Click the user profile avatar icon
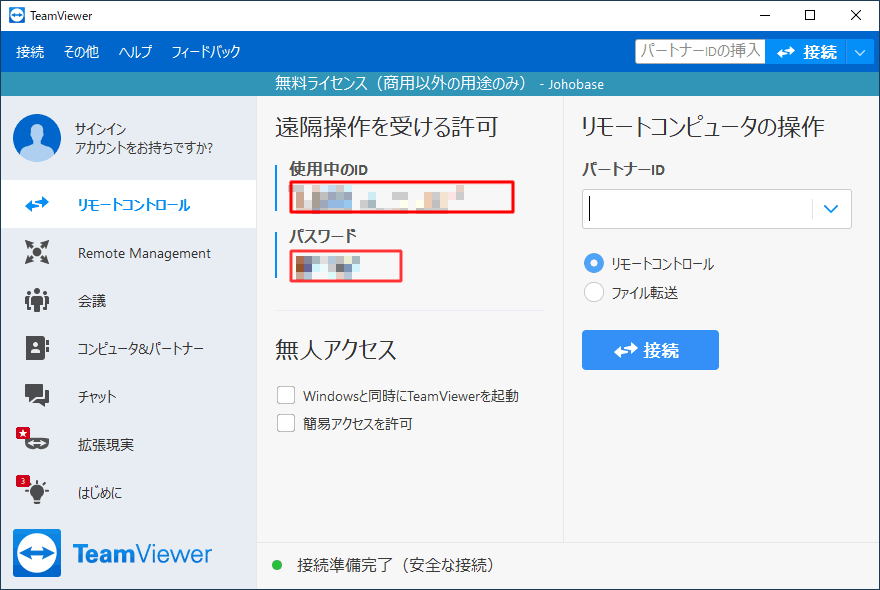The height and width of the screenshot is (590, 880). [37, 138]
